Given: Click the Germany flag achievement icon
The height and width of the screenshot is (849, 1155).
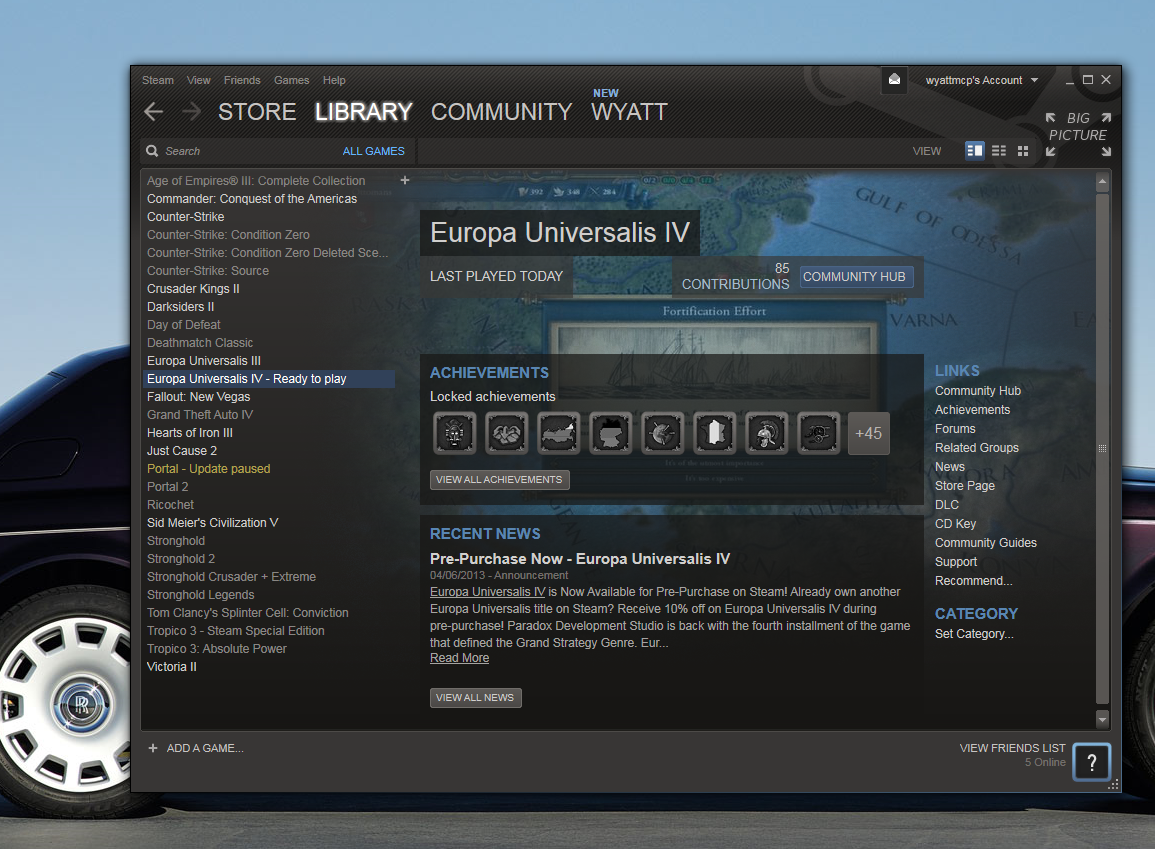Looking at the screenshot, I should click(x=610, y=433).
